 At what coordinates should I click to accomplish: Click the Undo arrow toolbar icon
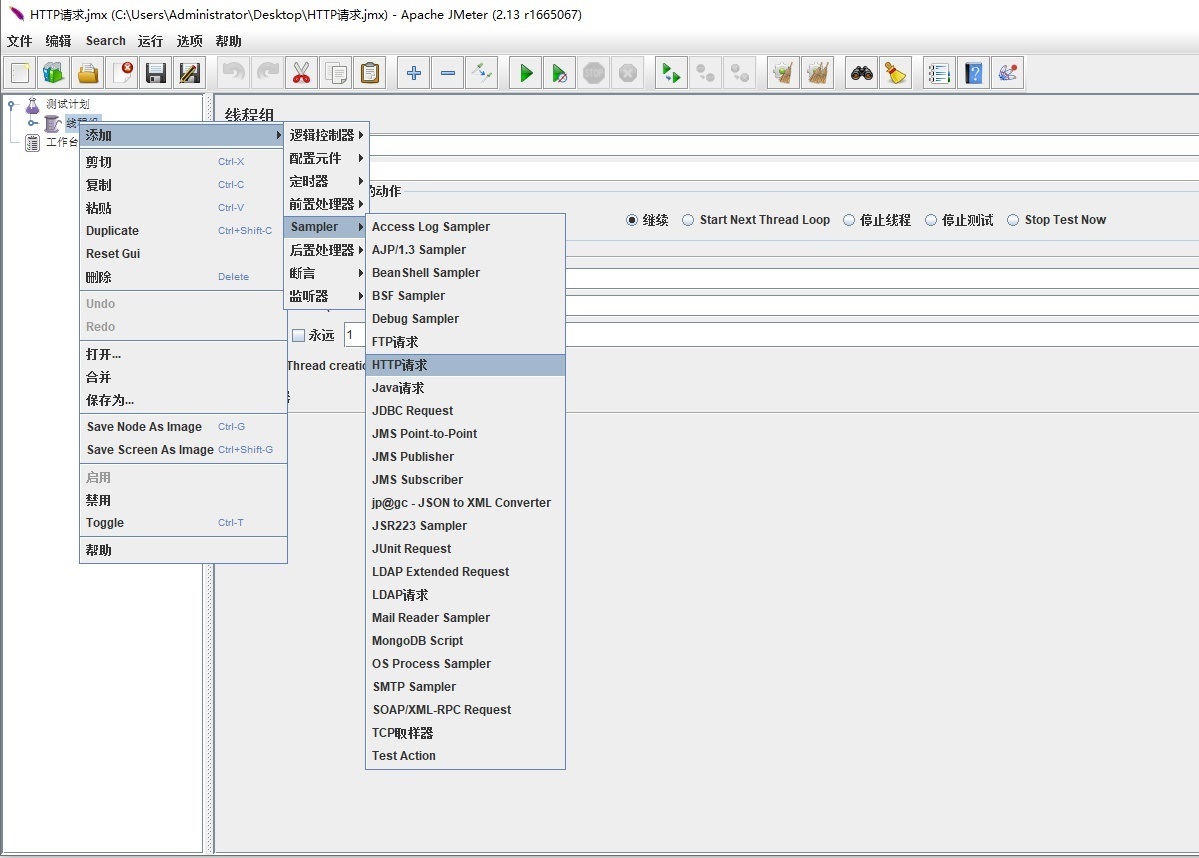click(233, 73)
